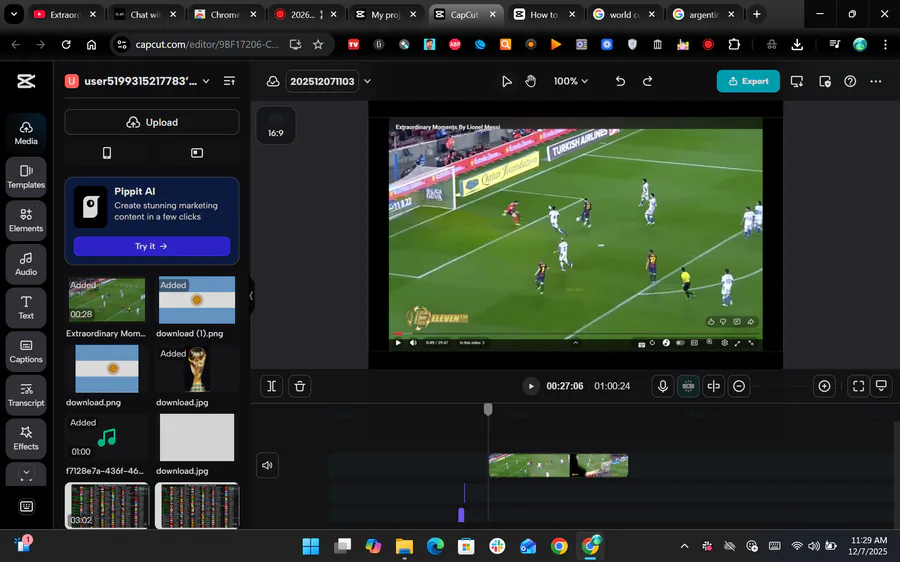
Task: Toggle timeline snapping
Action: coord(688,386)
